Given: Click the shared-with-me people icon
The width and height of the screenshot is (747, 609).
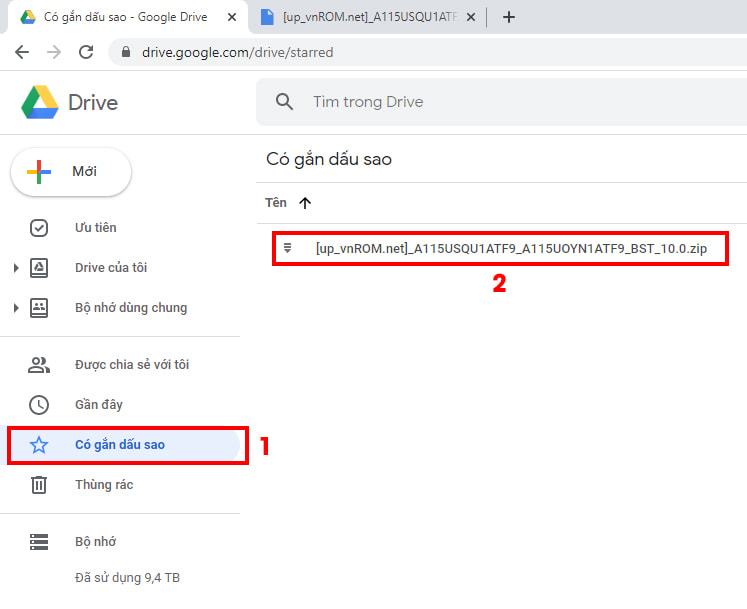Looking at the screenshot, I should (39, 365).
